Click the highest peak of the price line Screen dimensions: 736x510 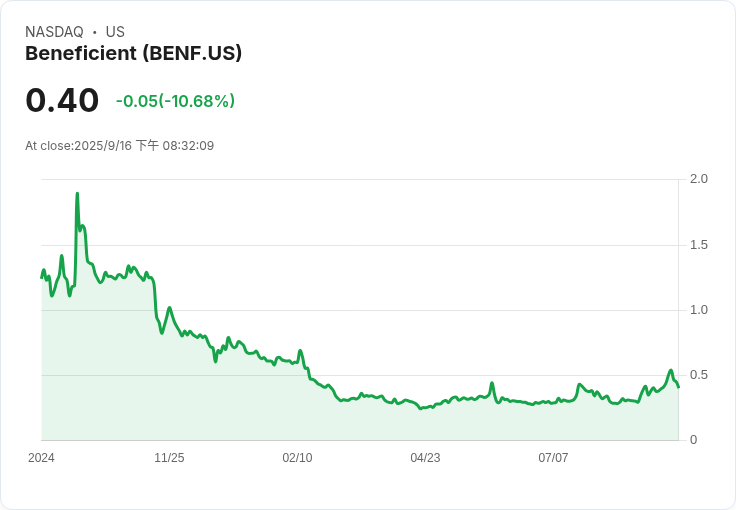pyautogui.click(x=77, y=194)
